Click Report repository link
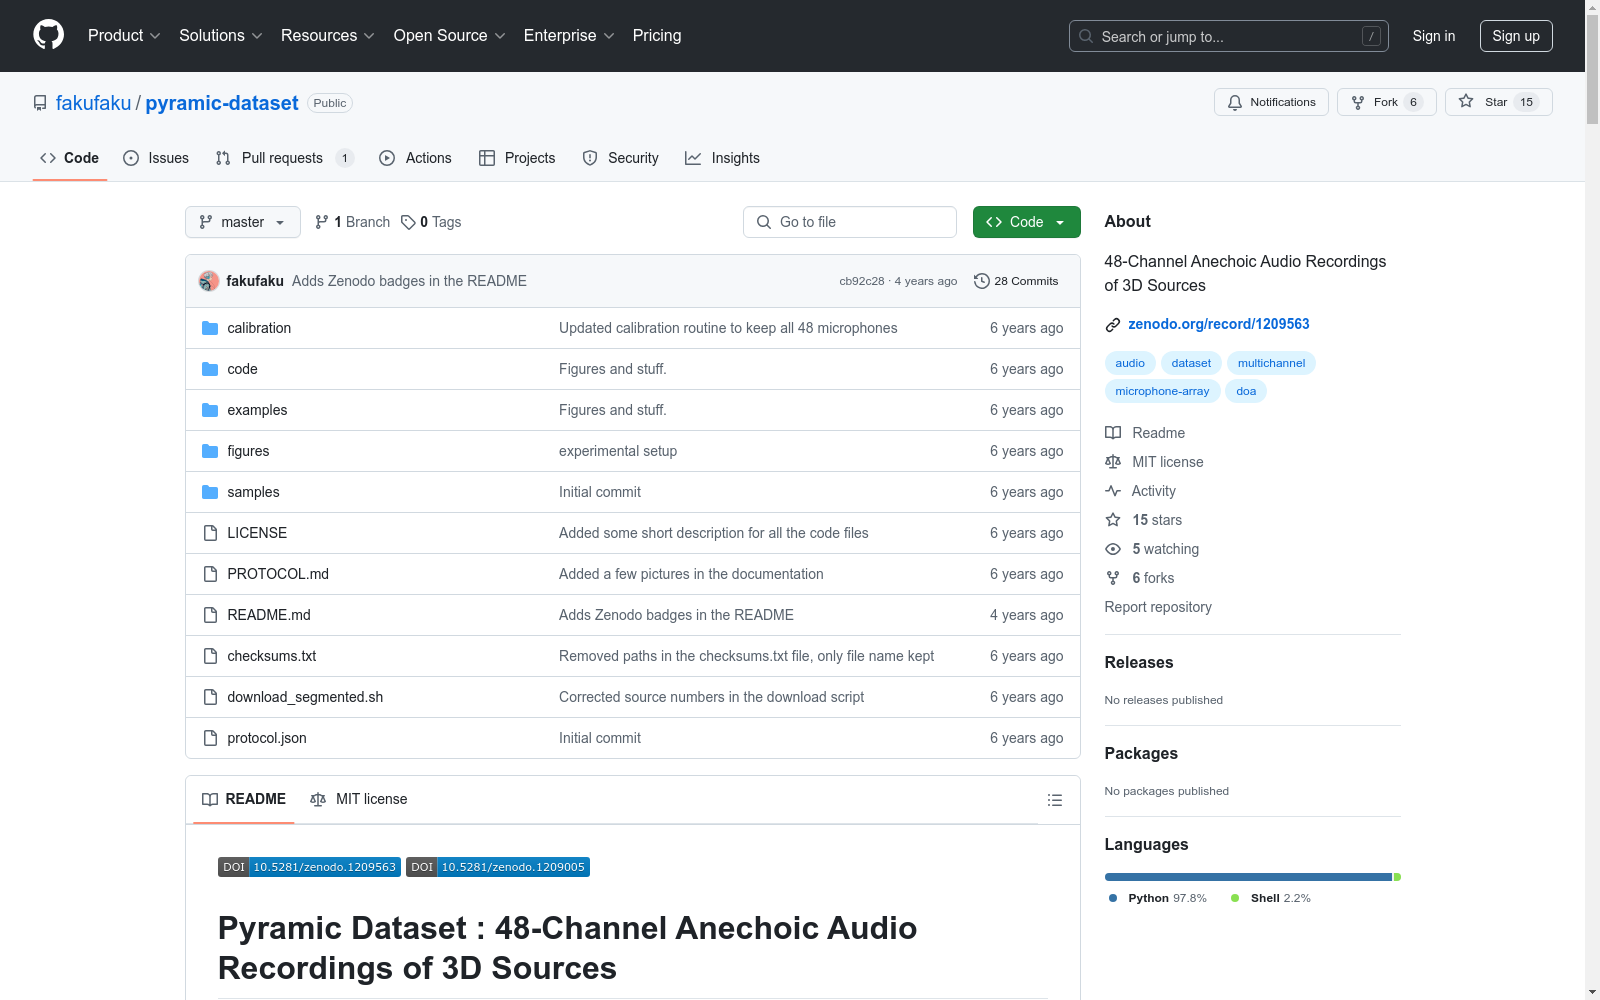Image resolution: width=1600 pixels, height=1000 pixels. pyautogui.click(x=1158, y=607)
